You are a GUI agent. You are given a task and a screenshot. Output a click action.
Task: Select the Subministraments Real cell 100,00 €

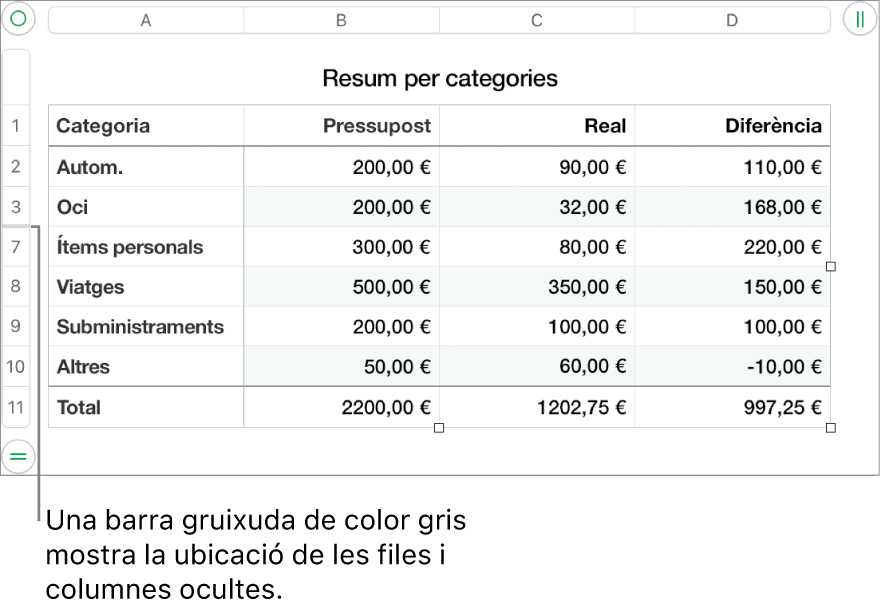[537, 327]
